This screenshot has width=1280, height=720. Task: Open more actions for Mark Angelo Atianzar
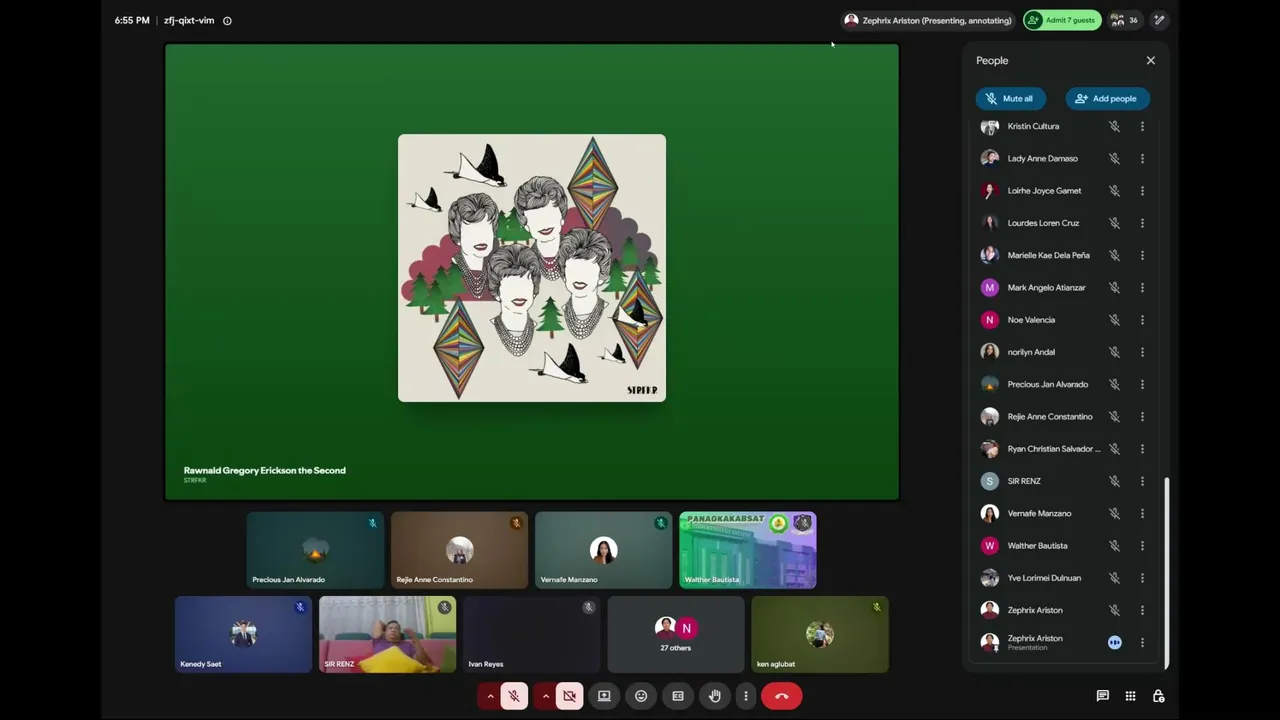click(1142, 288)
